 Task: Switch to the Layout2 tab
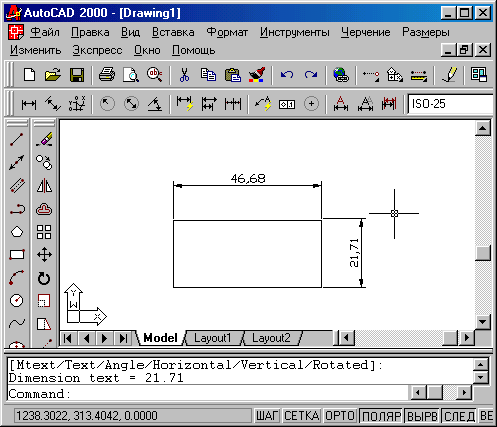pyautogui.click(x=271, y=338)
